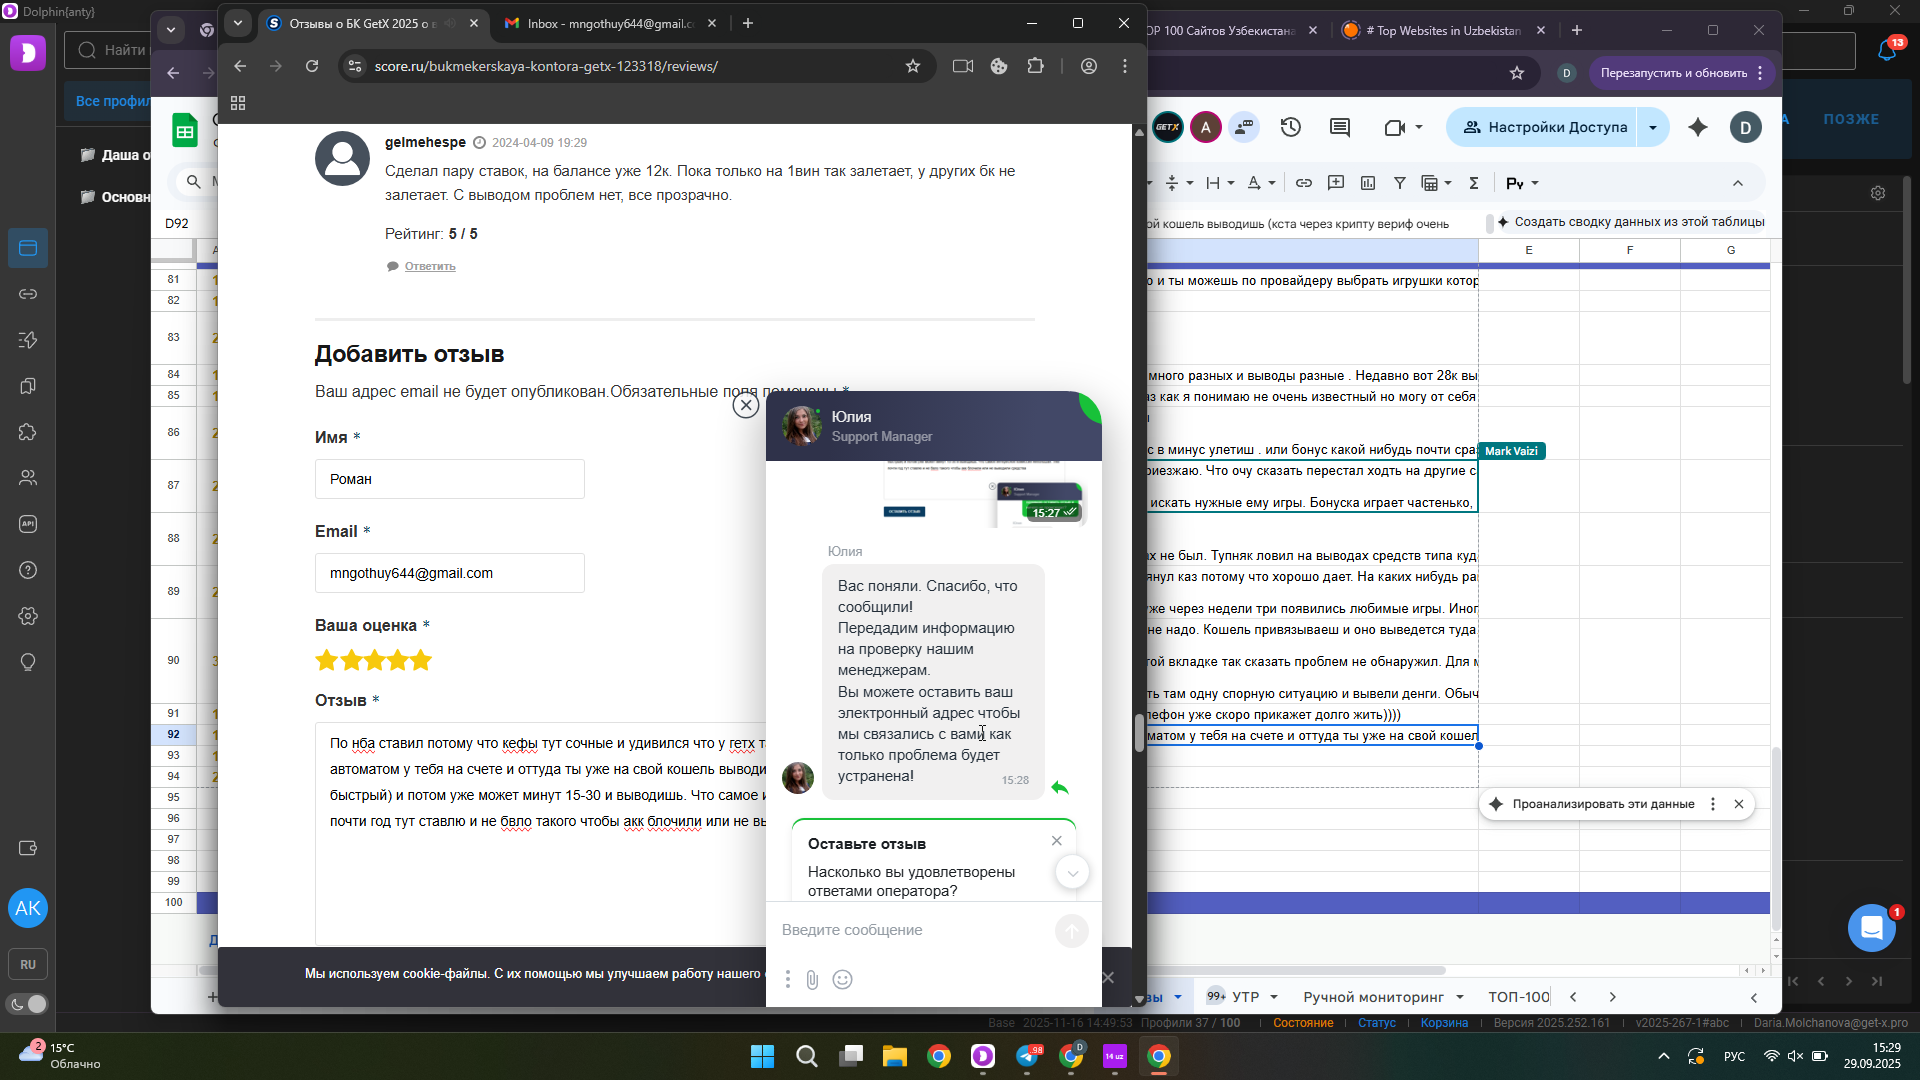Open Dolphin Anty notifications bell
The height and width of the screenshot is (1080, 1920).
(1886, 50)
